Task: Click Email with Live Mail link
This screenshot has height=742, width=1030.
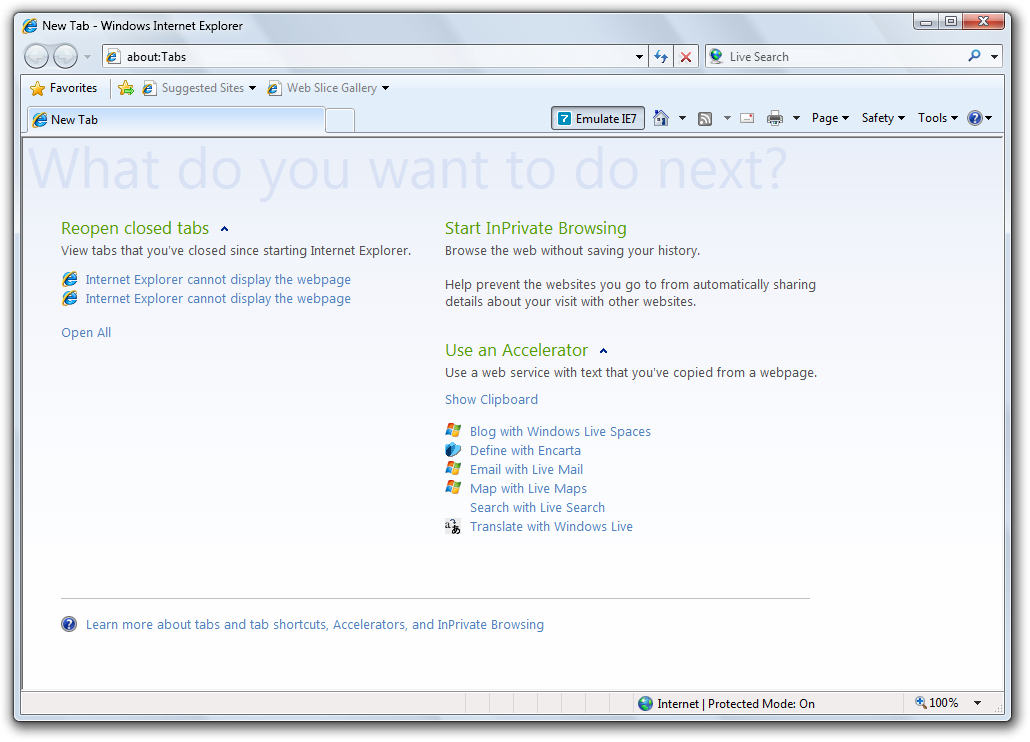Action: [x=526, y=469]
